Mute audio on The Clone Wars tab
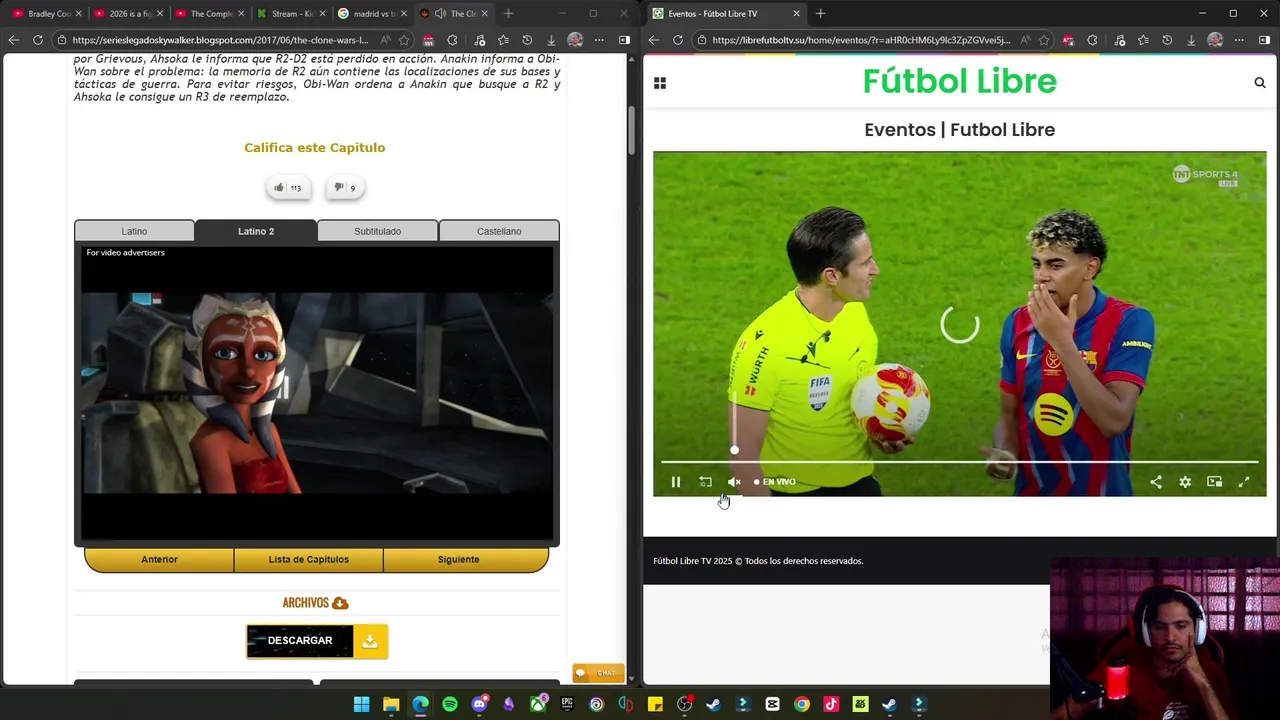1280x720 pixels. coord(440,14)
